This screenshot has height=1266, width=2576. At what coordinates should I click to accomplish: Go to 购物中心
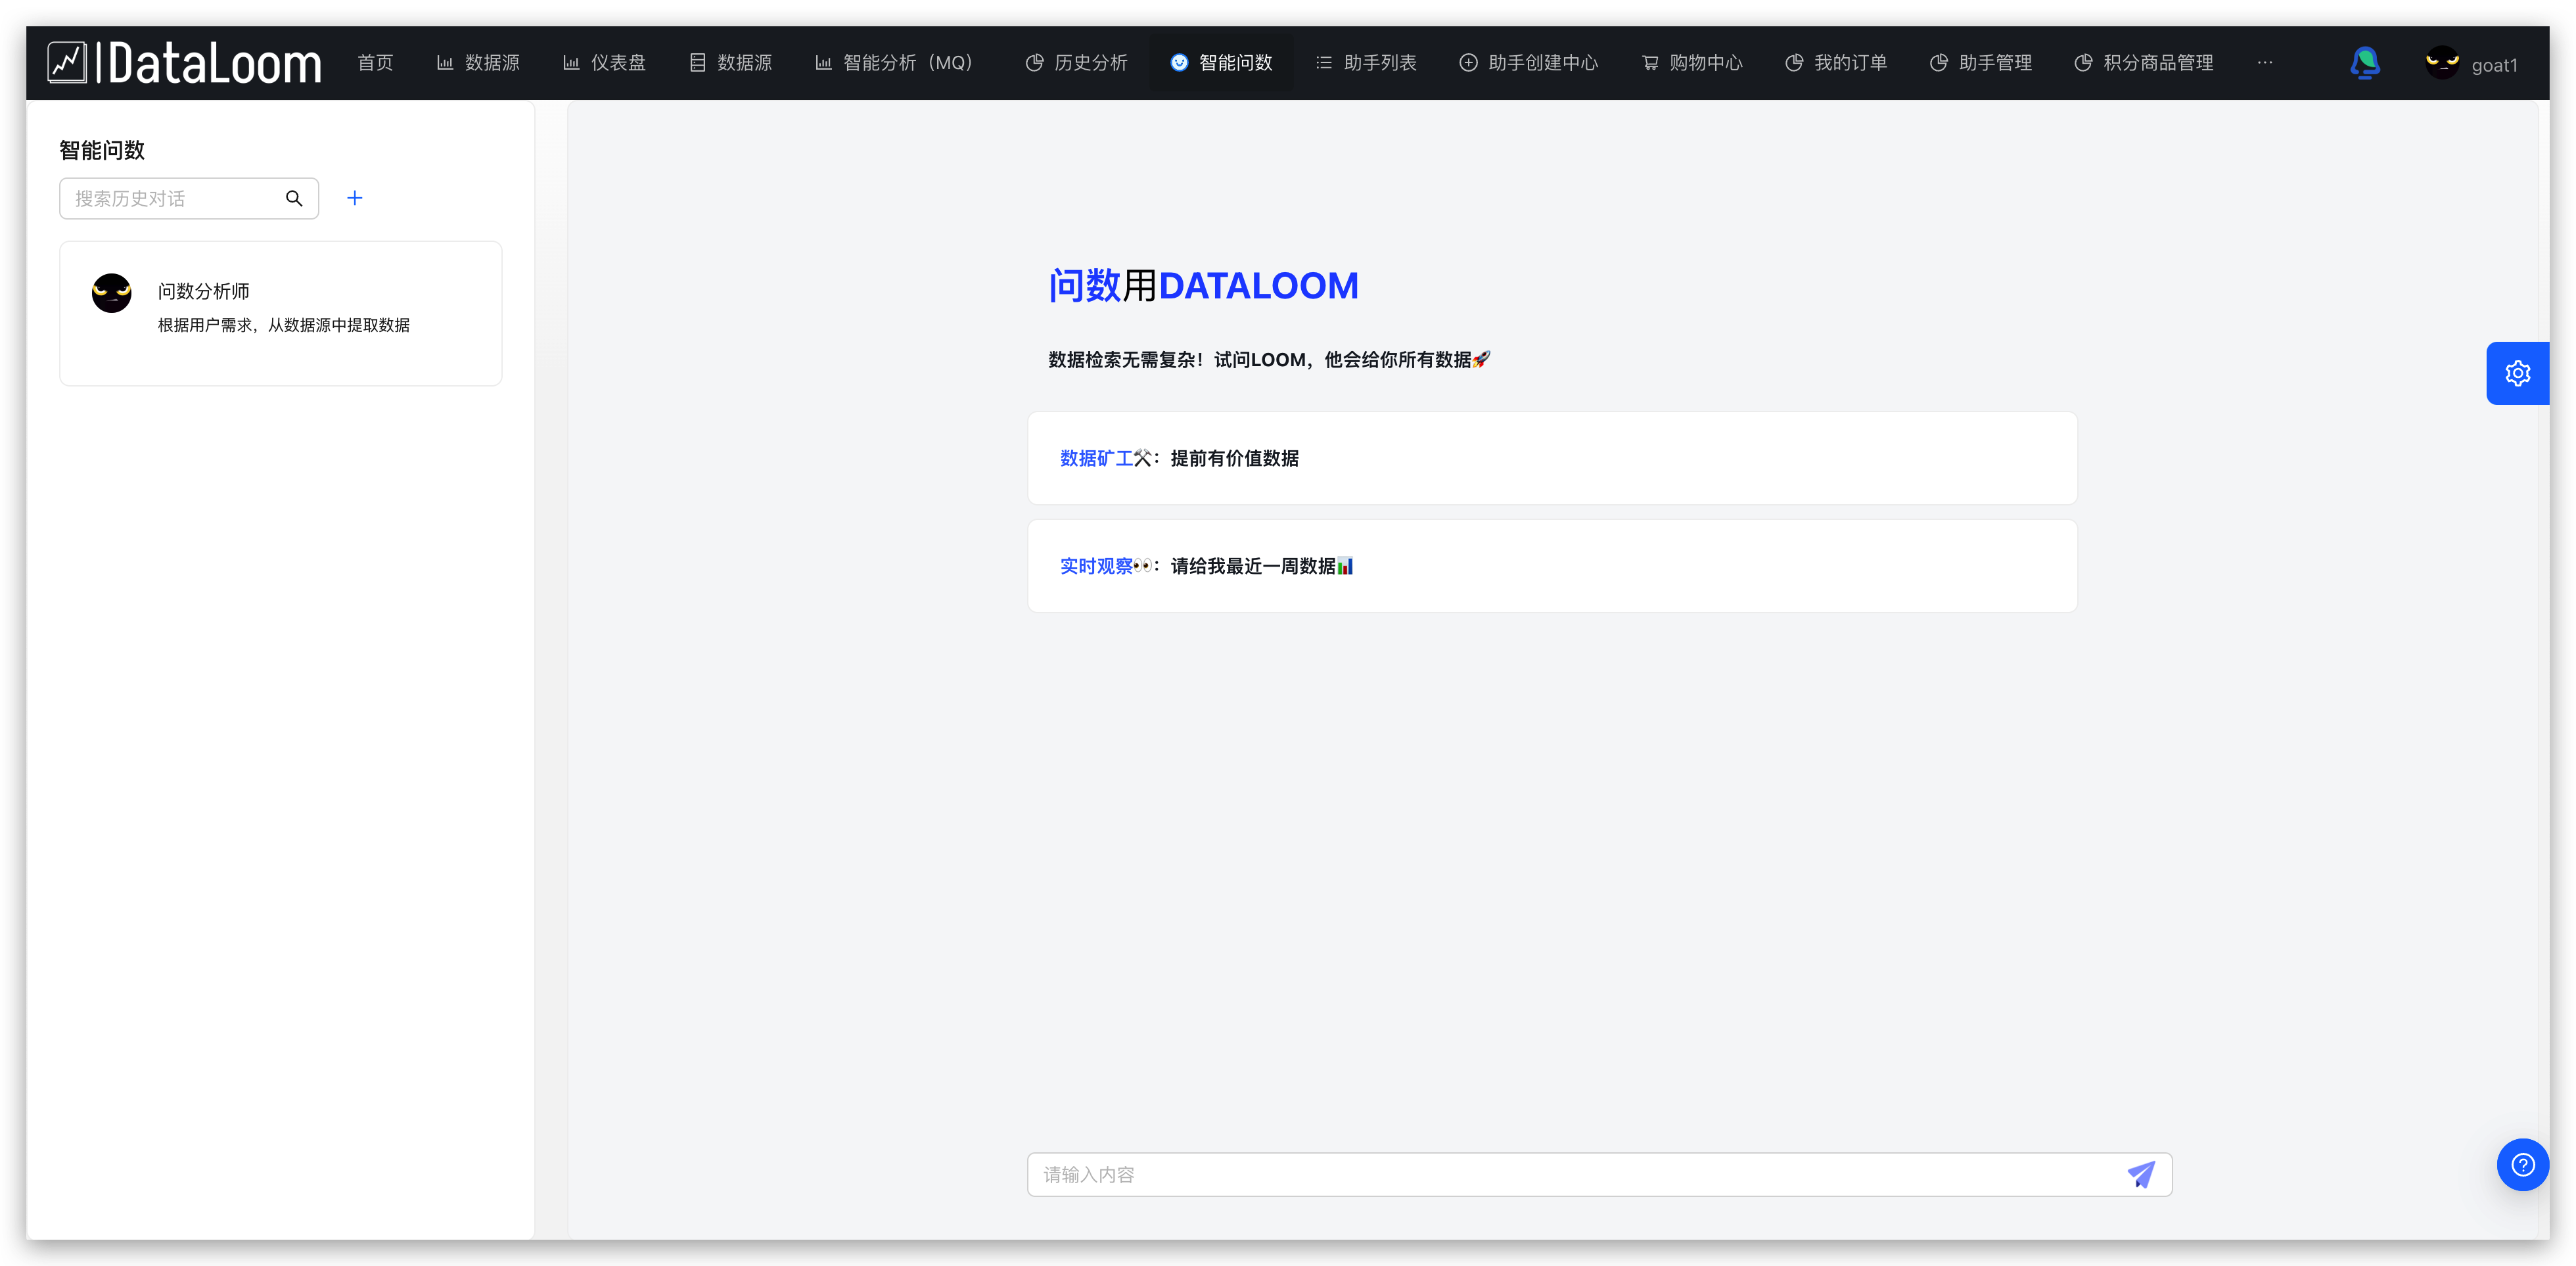point(1692,63)
